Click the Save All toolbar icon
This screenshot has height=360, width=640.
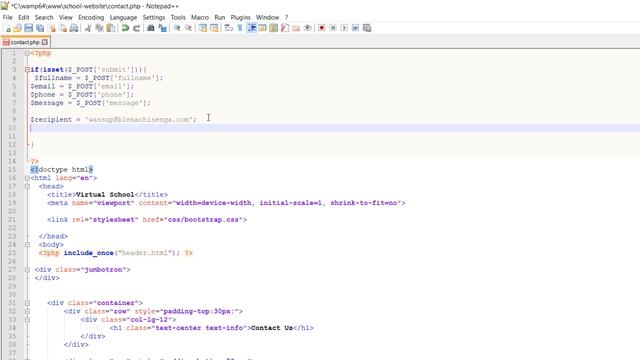point(40,28)
